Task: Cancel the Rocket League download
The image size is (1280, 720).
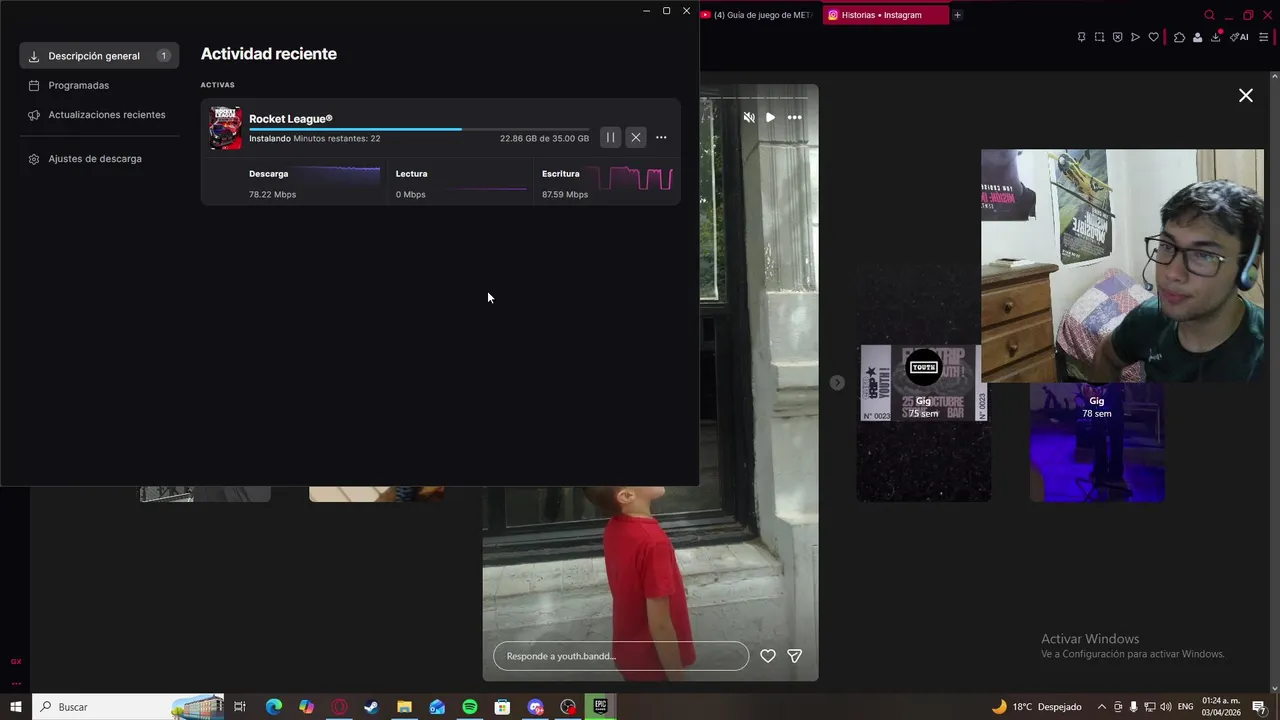Action: coord(636,138)
